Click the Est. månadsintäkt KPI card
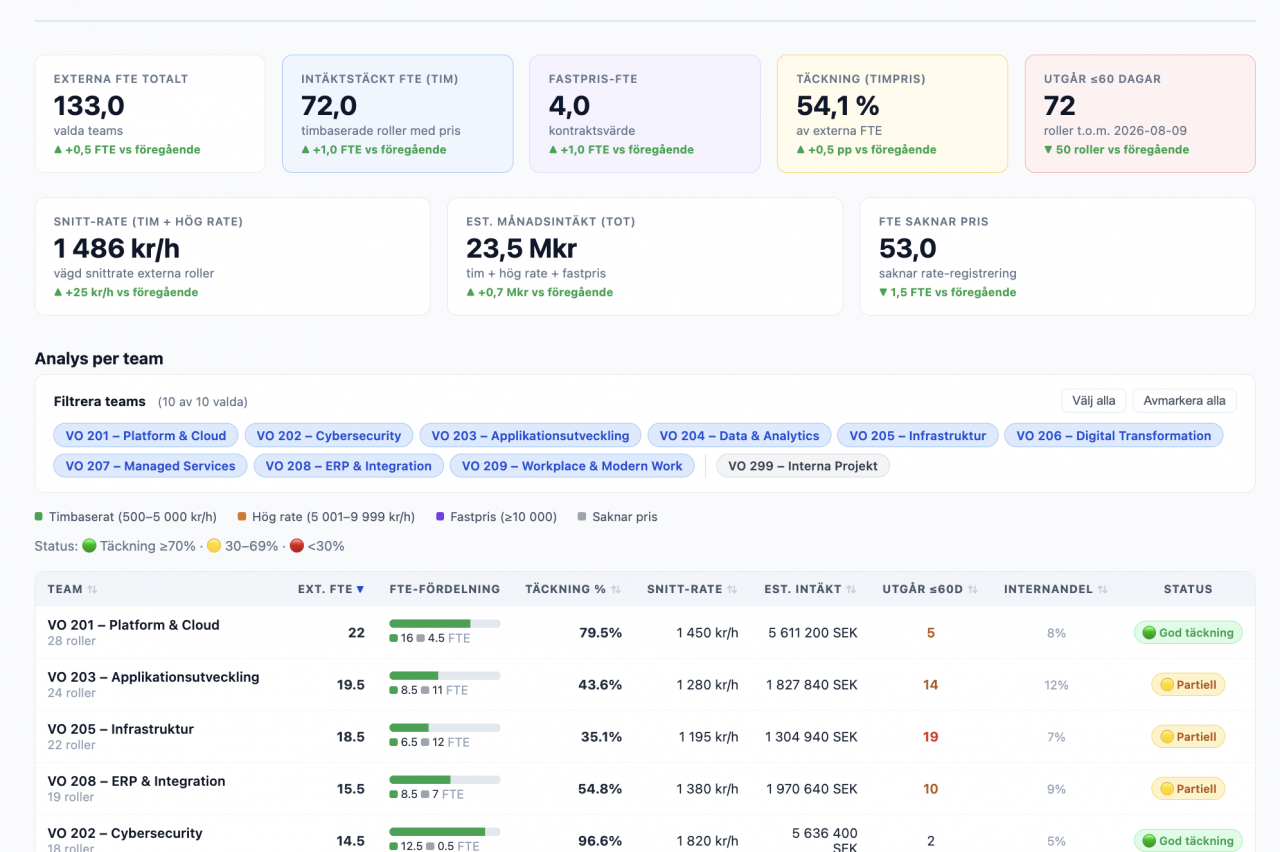The image size is (1280, 852). [x=645, y=256]
